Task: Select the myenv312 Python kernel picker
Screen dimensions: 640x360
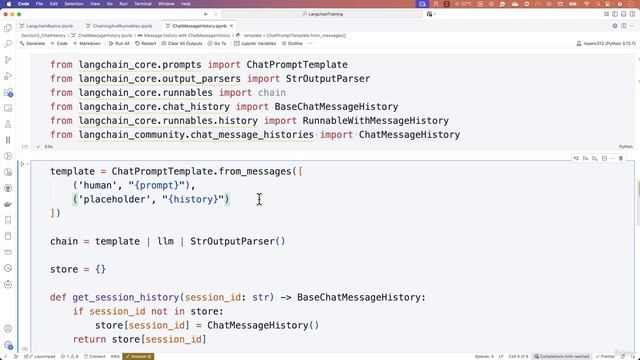Action: tap(606, 43)
